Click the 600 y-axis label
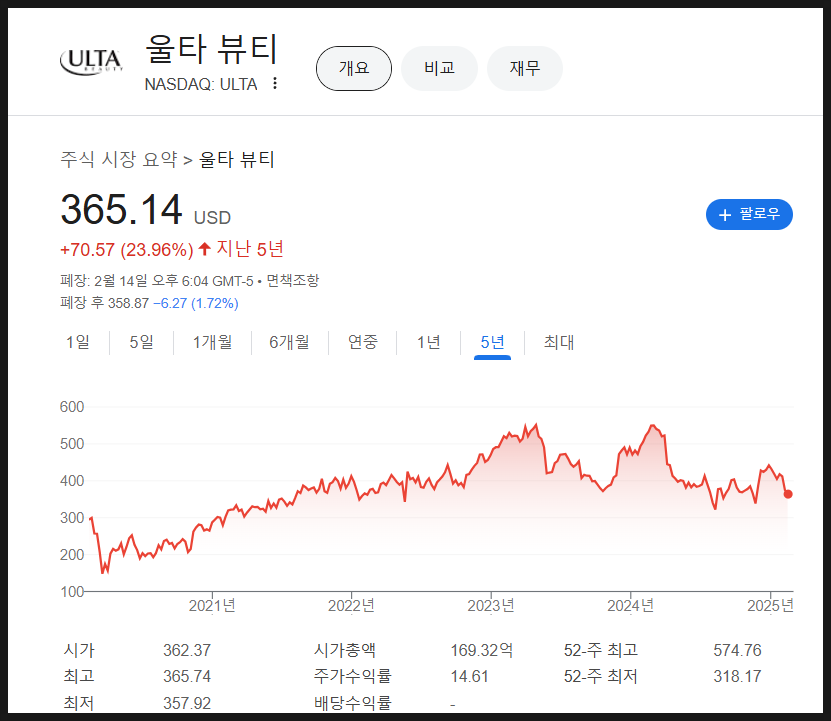The height and width of the screenshot is (721, 831). pos(72,407)
